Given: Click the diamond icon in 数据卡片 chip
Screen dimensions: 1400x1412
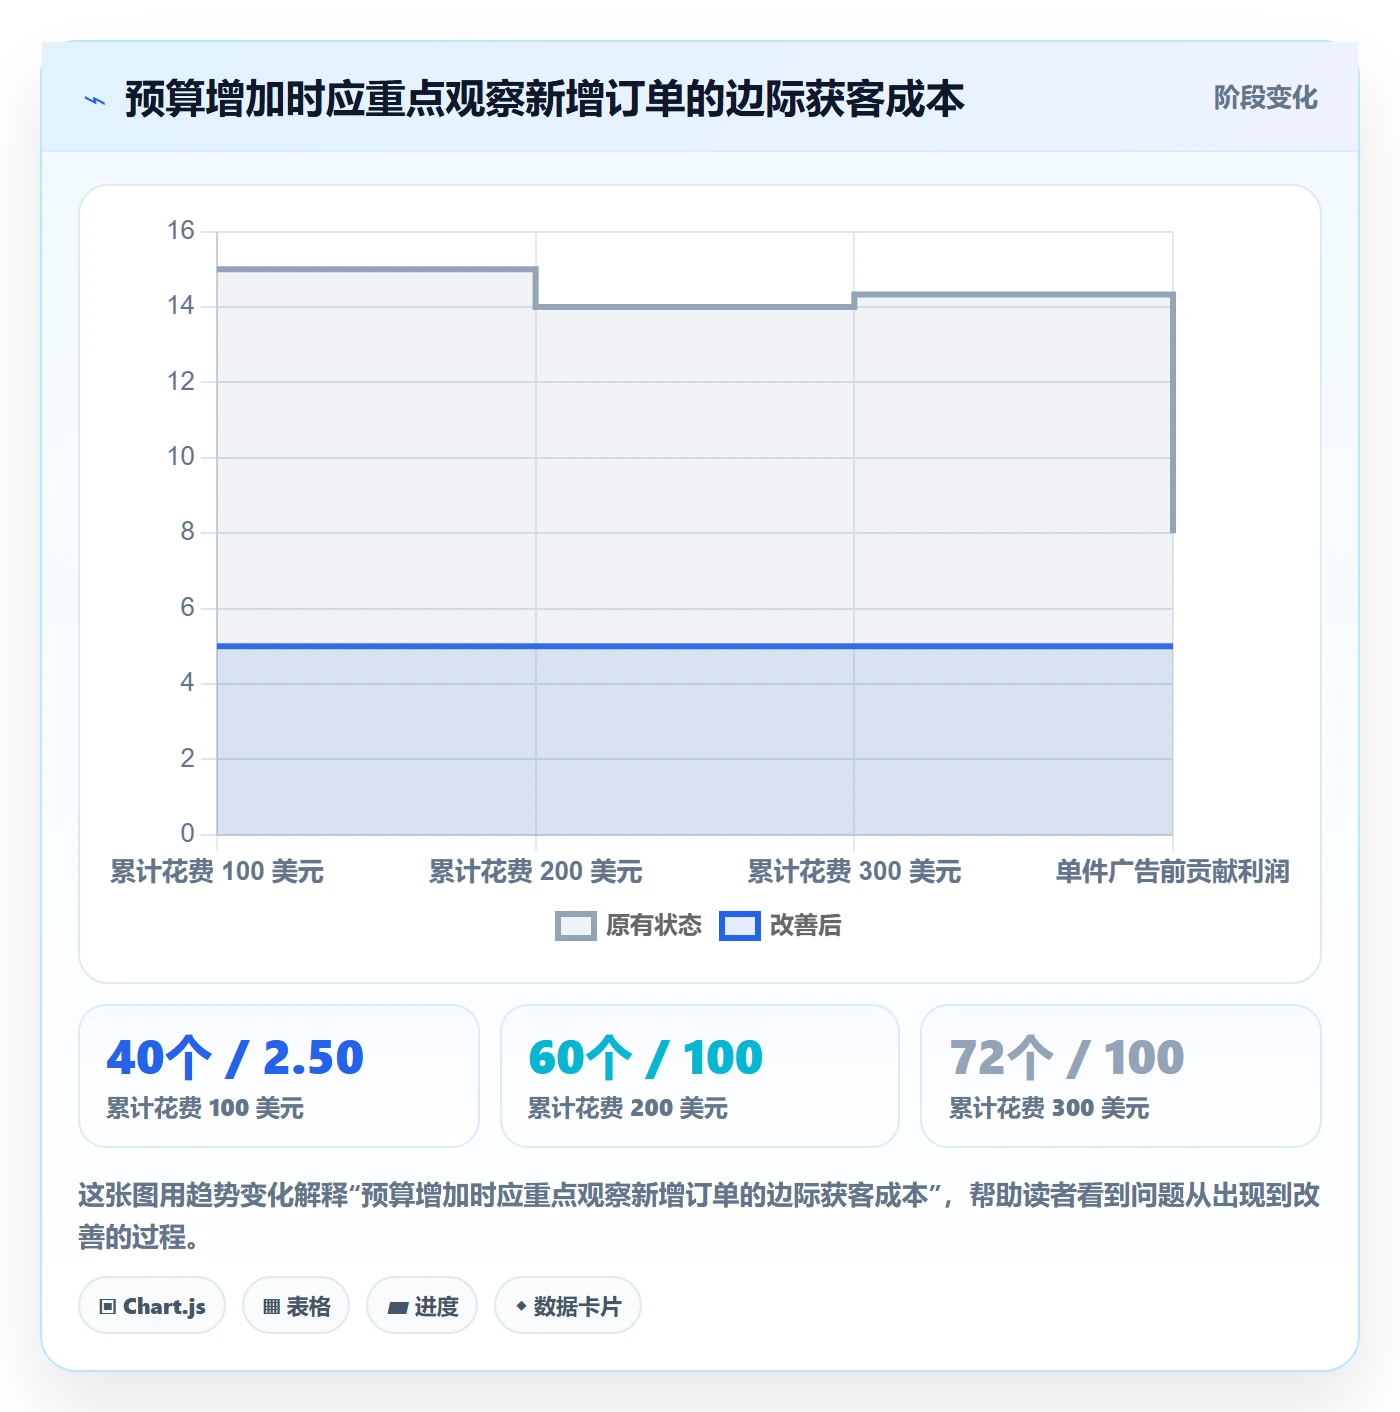Looking at the screenshot, I should click(521, 1306).
